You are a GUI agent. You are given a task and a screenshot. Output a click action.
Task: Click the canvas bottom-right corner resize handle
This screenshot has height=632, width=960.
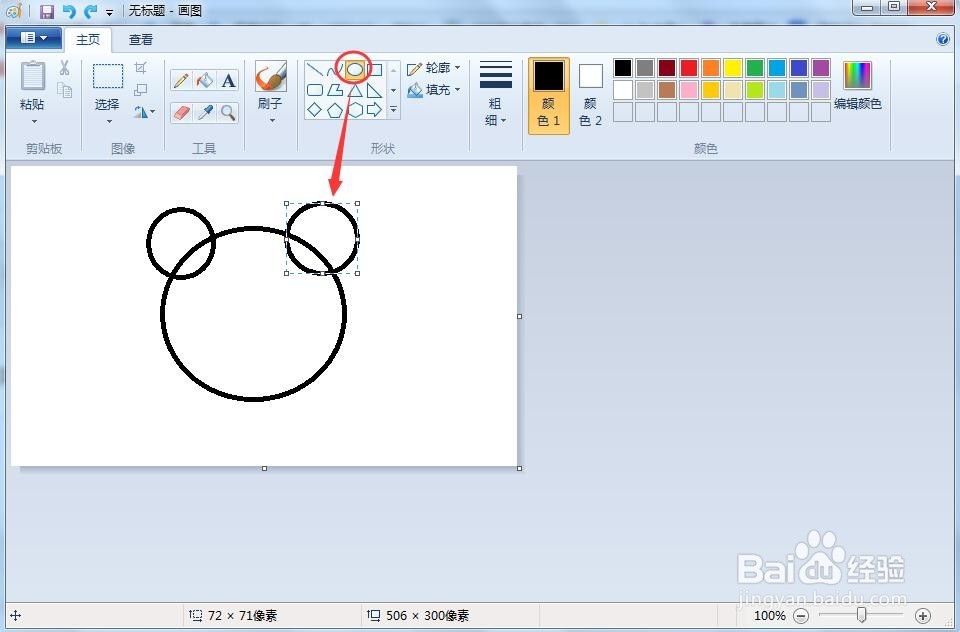520,468
